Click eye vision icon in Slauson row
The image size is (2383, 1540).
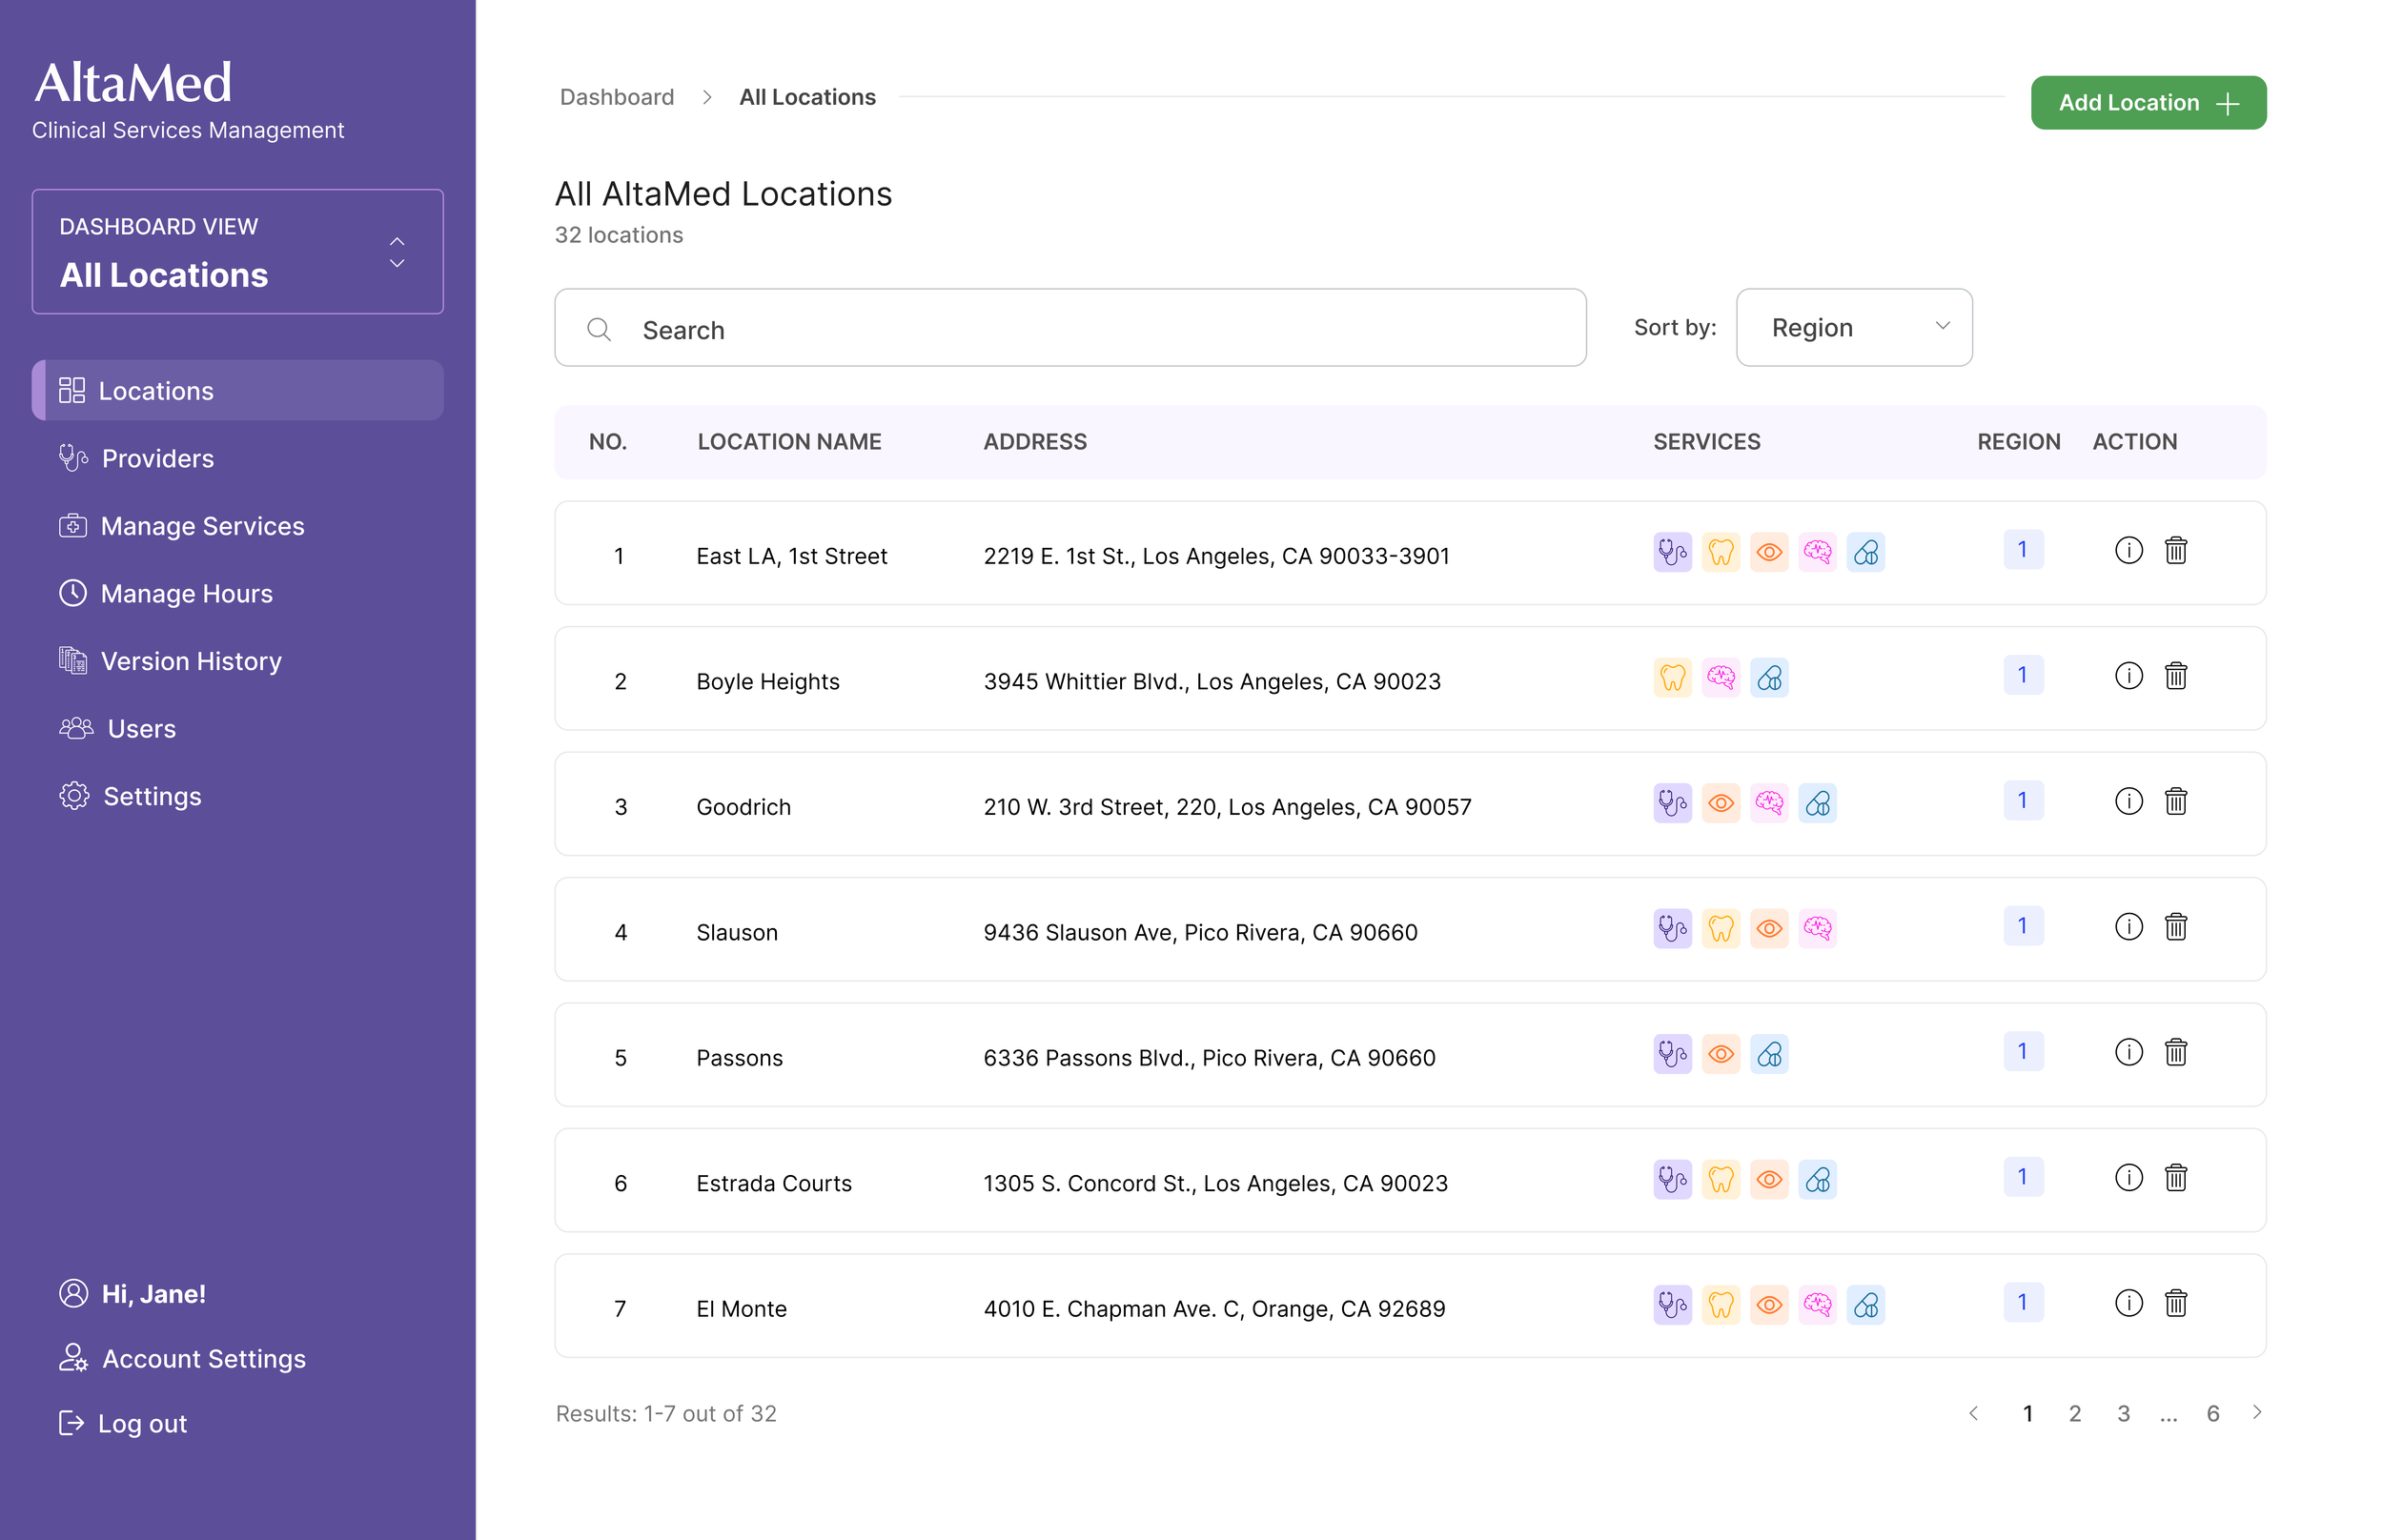[1768, 929]
